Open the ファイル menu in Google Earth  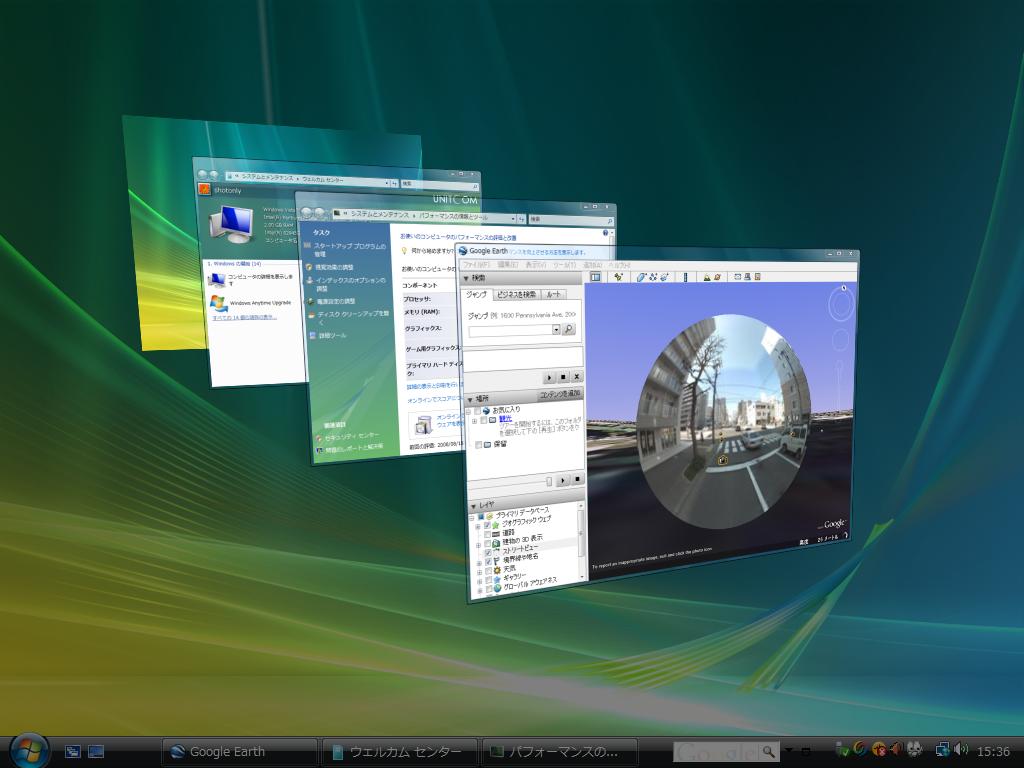pos(476,265)
